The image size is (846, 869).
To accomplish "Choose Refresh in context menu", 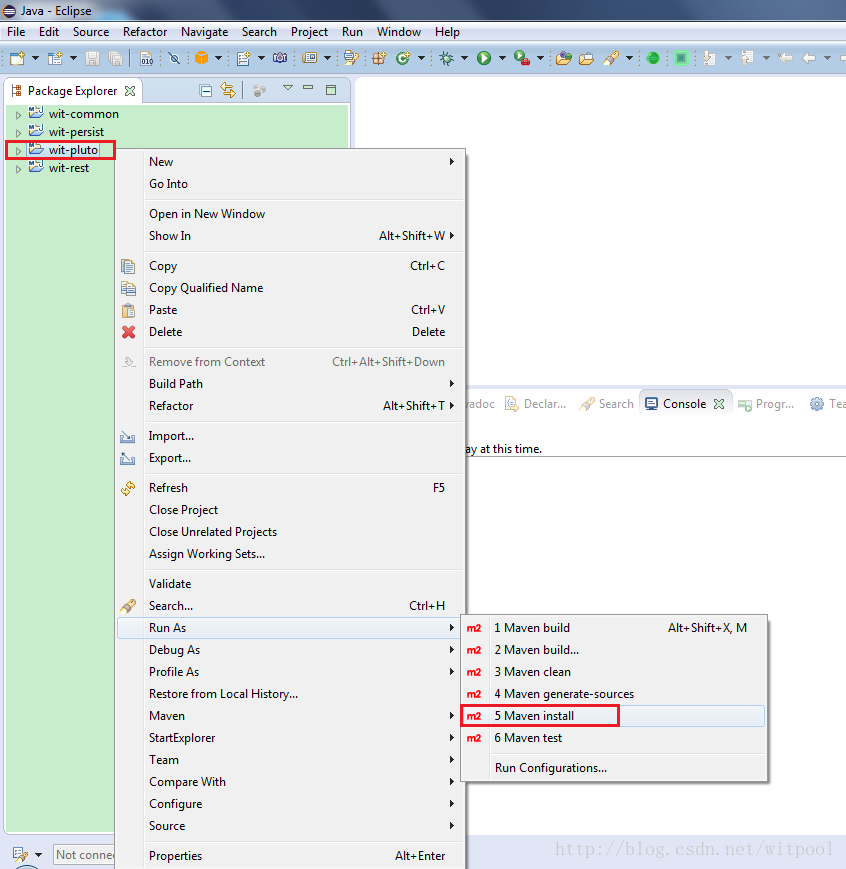I will click(x=290, y=488).
